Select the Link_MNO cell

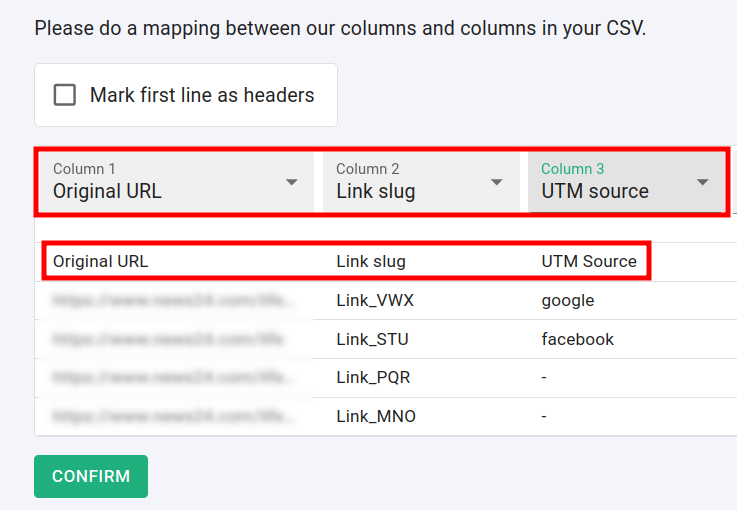point(376,416)
